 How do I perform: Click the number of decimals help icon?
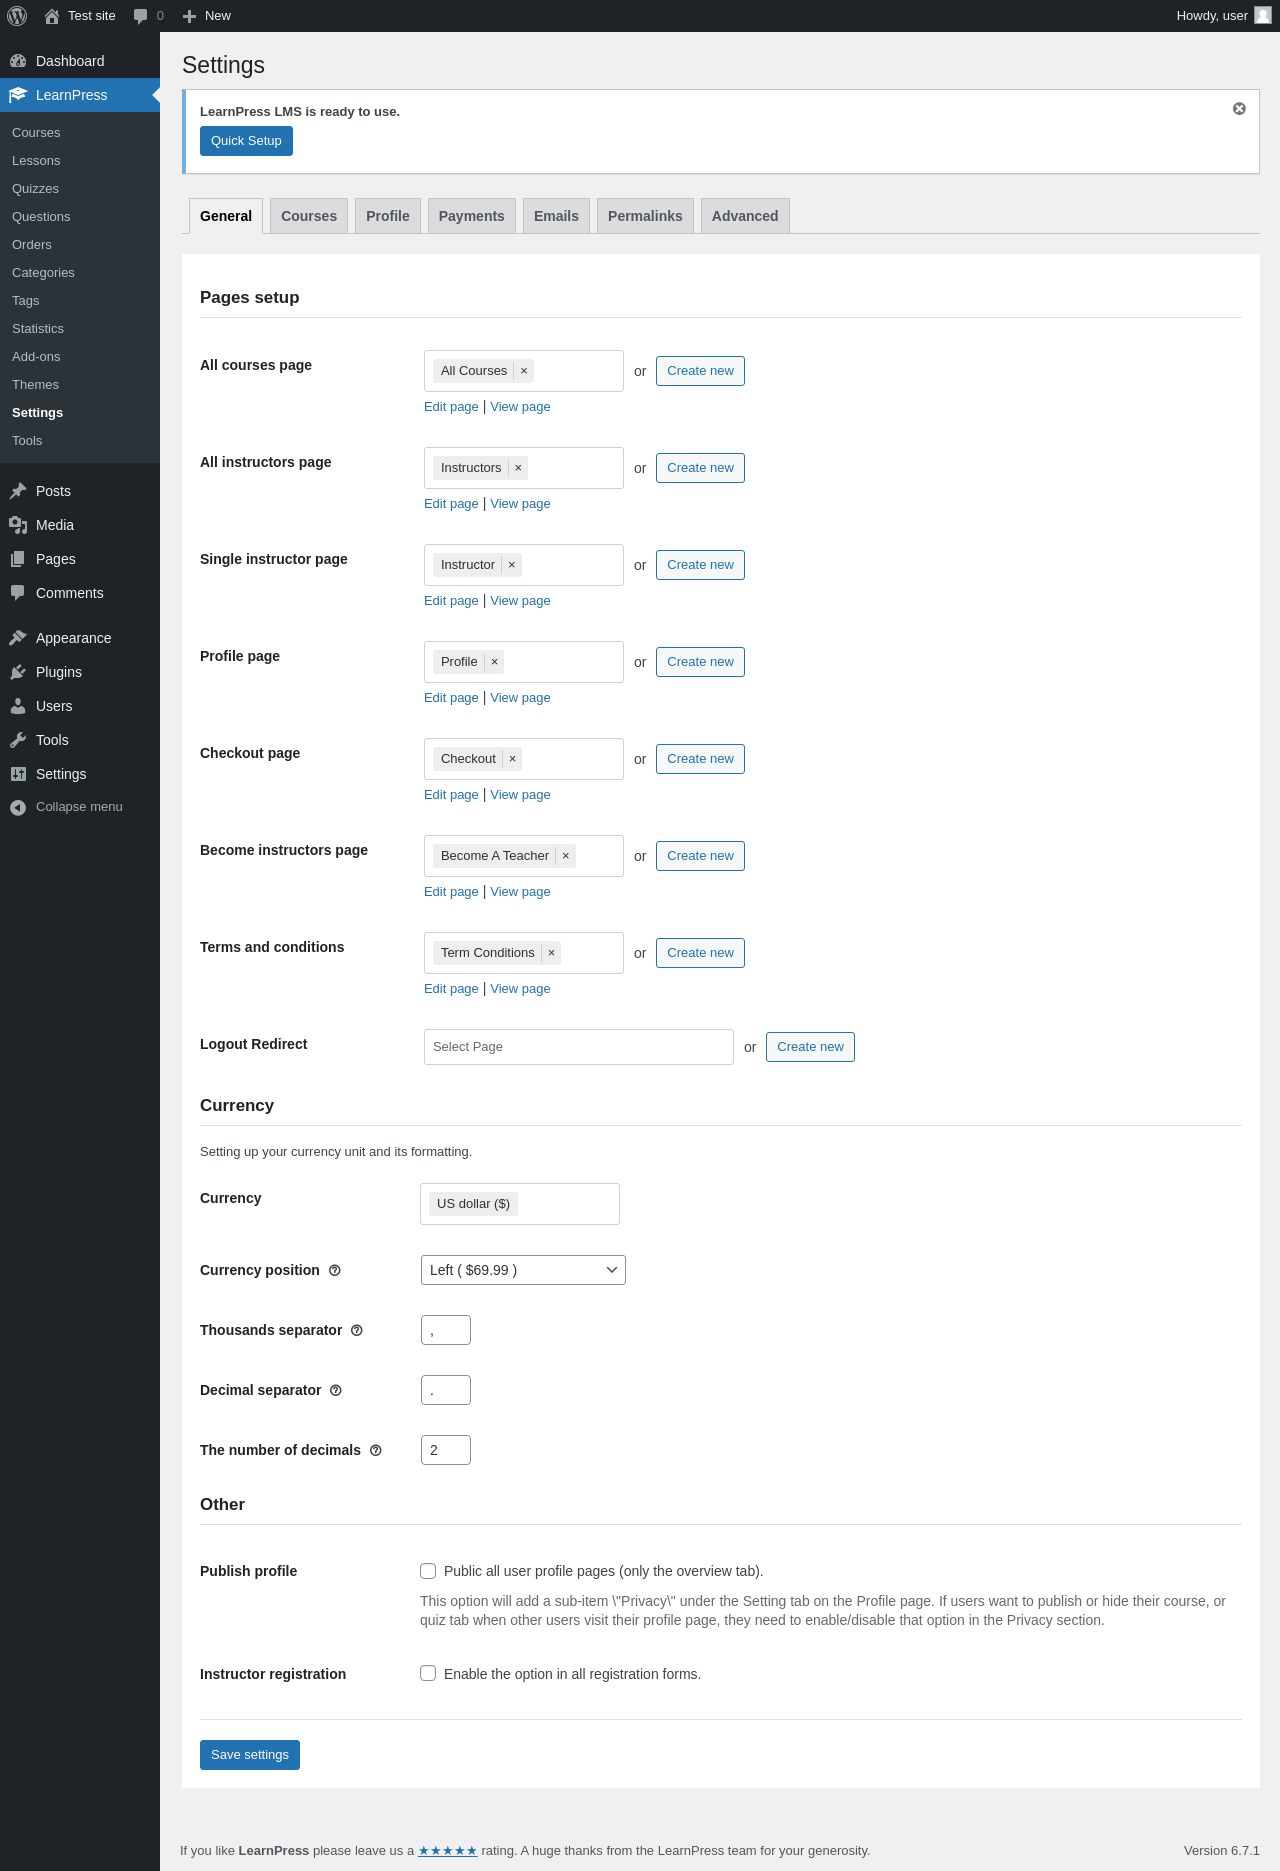[376, 1450]
